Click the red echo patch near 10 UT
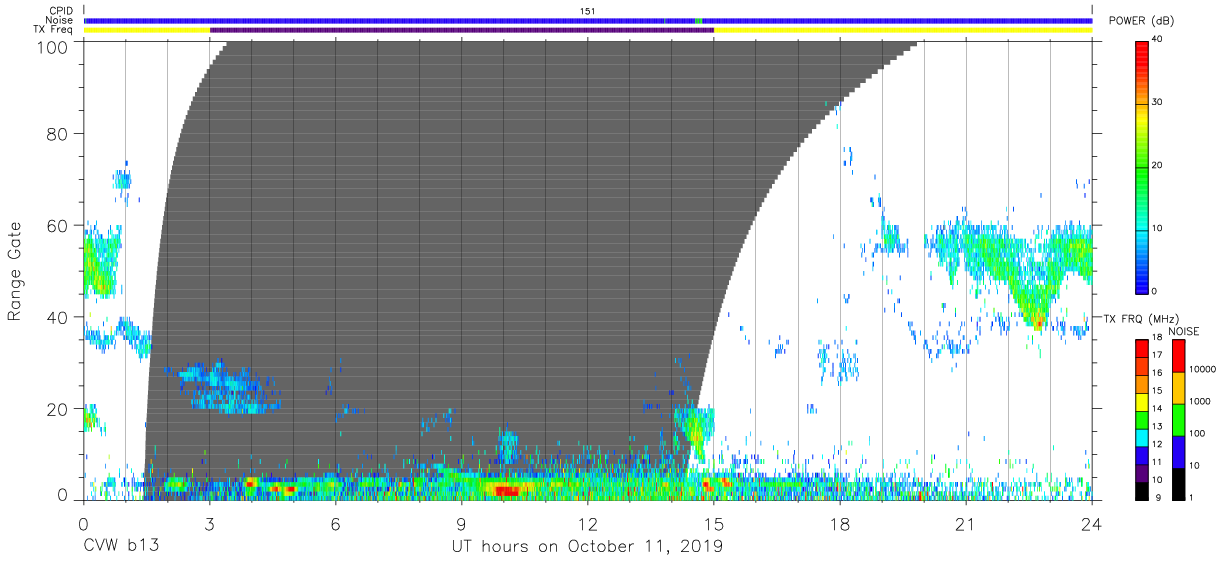1228x567 pixels. 507,491
